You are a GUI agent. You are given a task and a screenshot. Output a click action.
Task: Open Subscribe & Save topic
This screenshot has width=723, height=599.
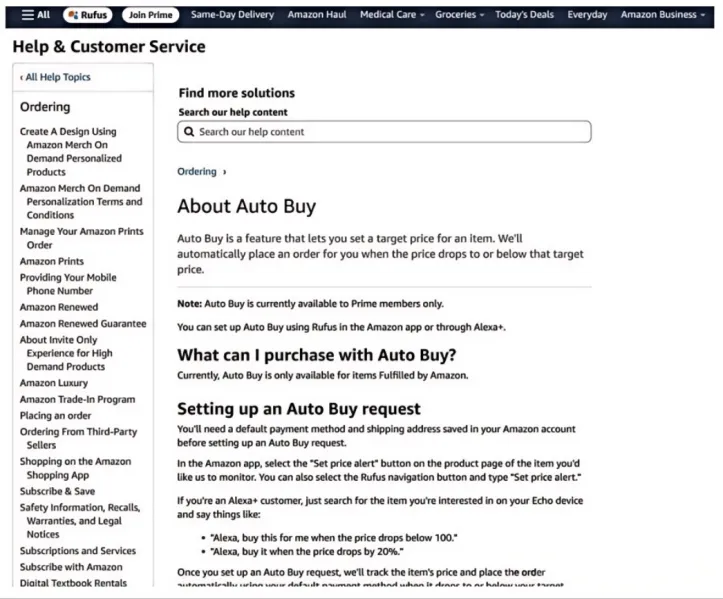[x=57, y=491]
